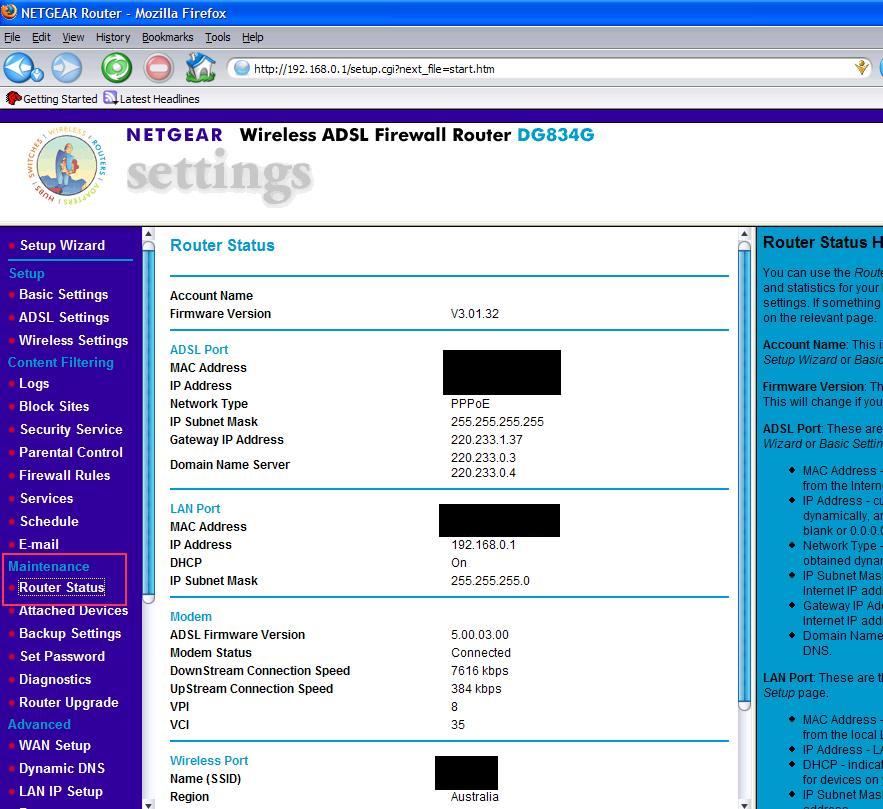This screenshot has width=883, height=809.
Task: Click the network type value PPPoE
Action: click(x=470, y=404)
